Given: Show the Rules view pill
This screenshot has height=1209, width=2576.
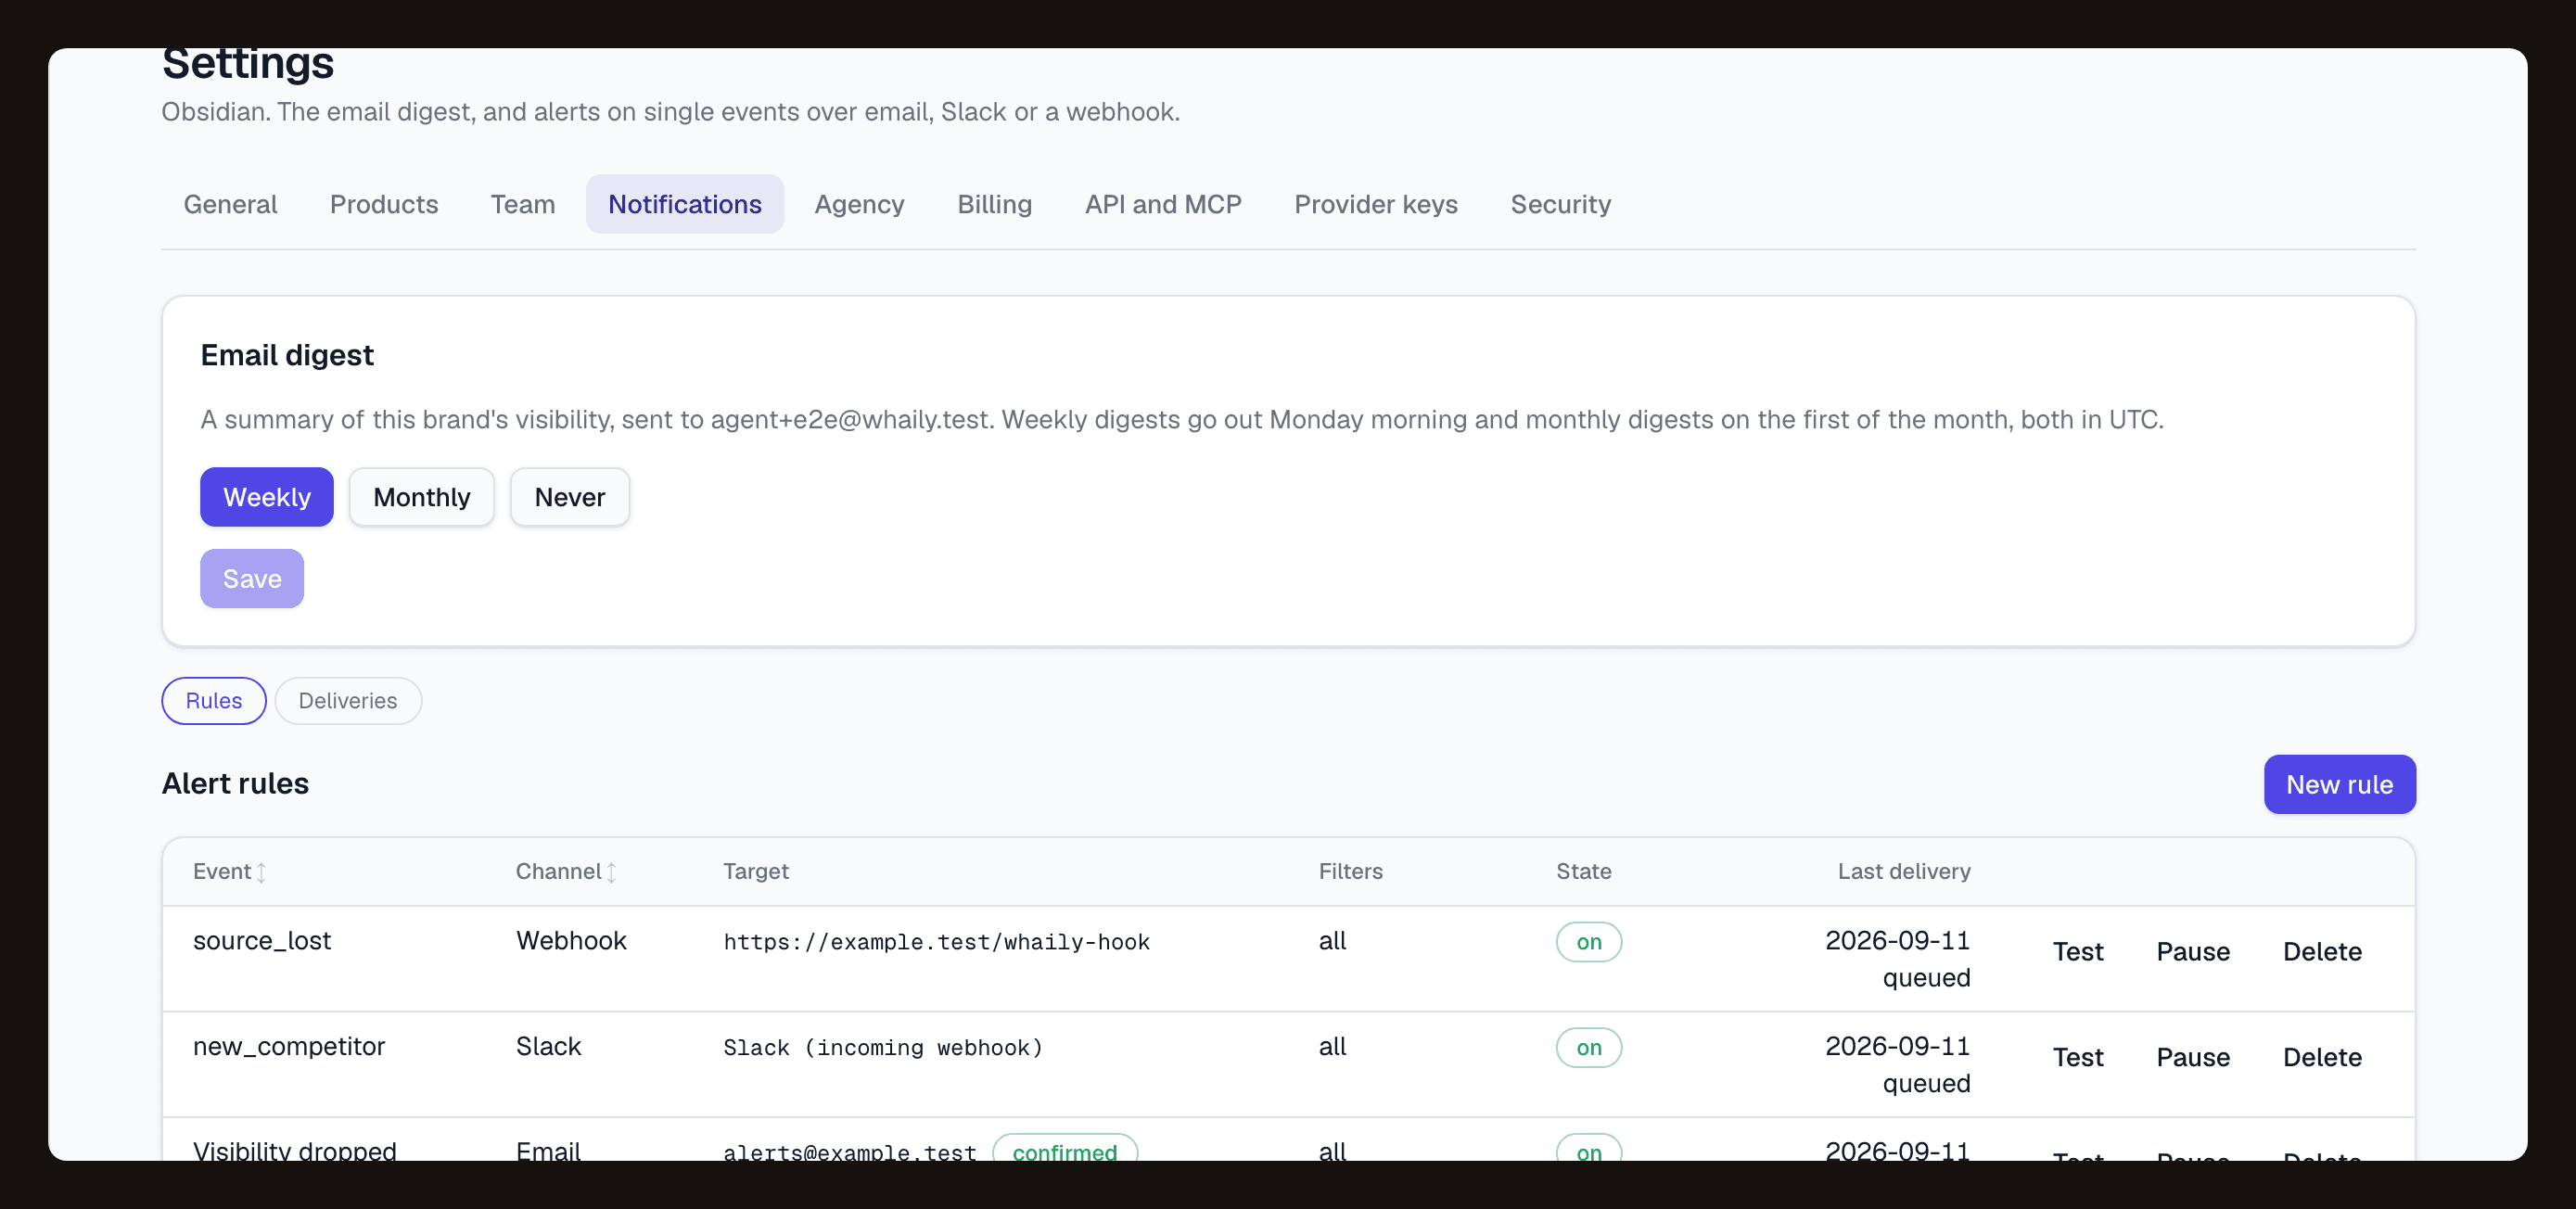Looking at the screenshot, I should tap(214, 701).
